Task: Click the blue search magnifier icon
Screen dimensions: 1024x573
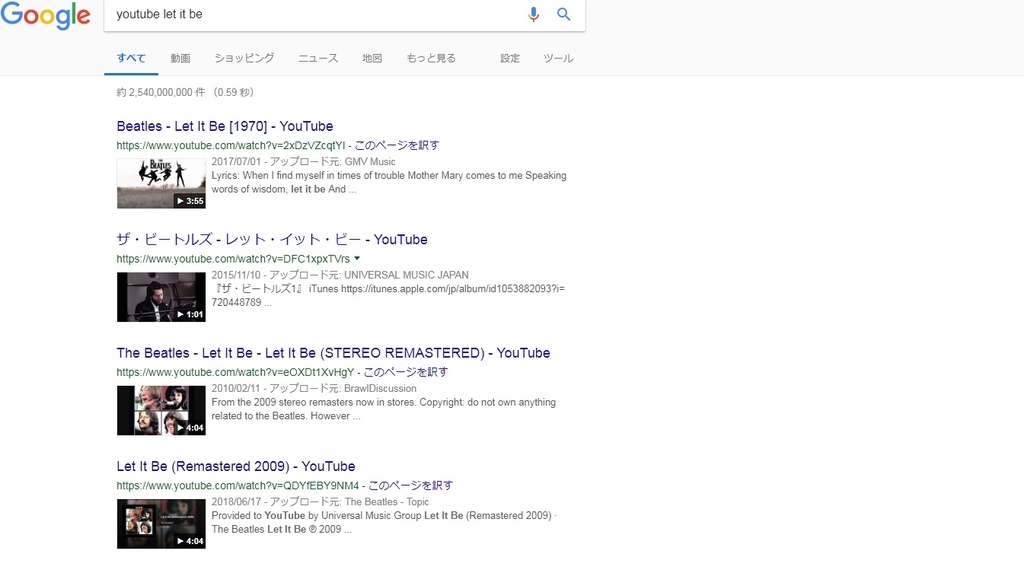Action: (x=564, y=14)
